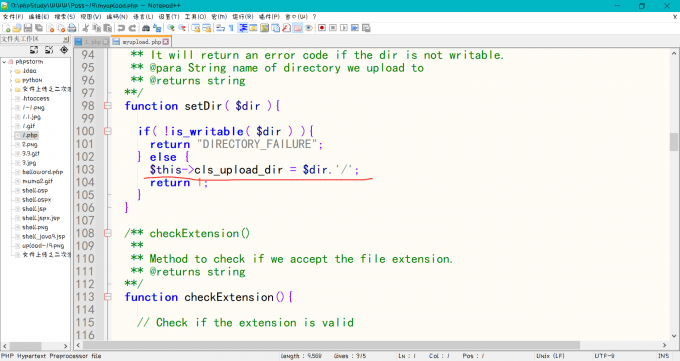The width and height of the screenshot is (680, 361).
Task: Open the Replace toolbar icon
Action: point(157,28)
